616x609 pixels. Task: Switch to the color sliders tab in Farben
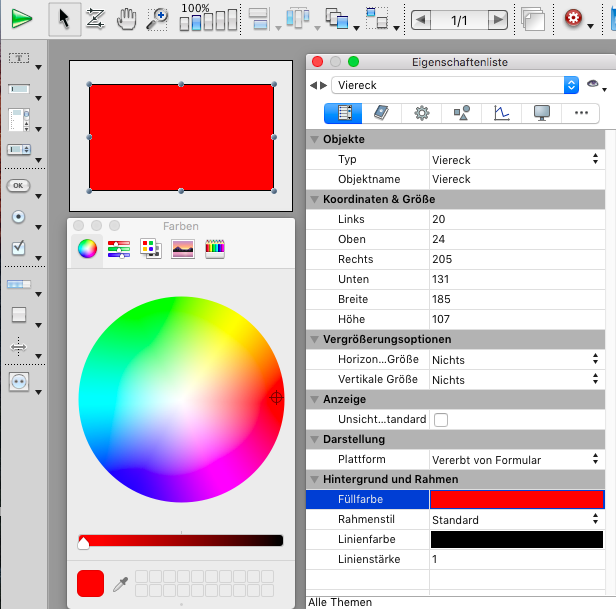(119, 250)
